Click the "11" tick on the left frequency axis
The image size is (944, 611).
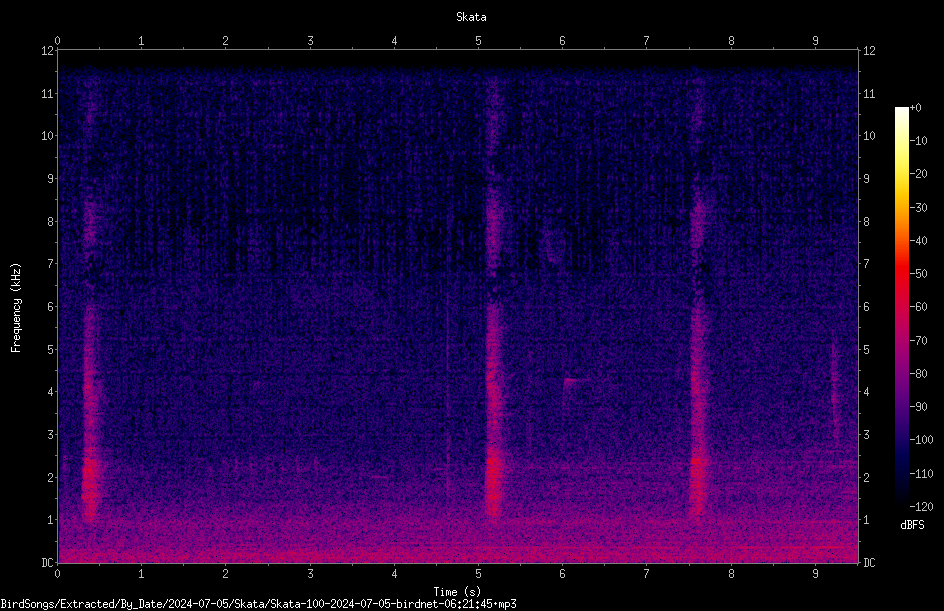pos(48,93)
